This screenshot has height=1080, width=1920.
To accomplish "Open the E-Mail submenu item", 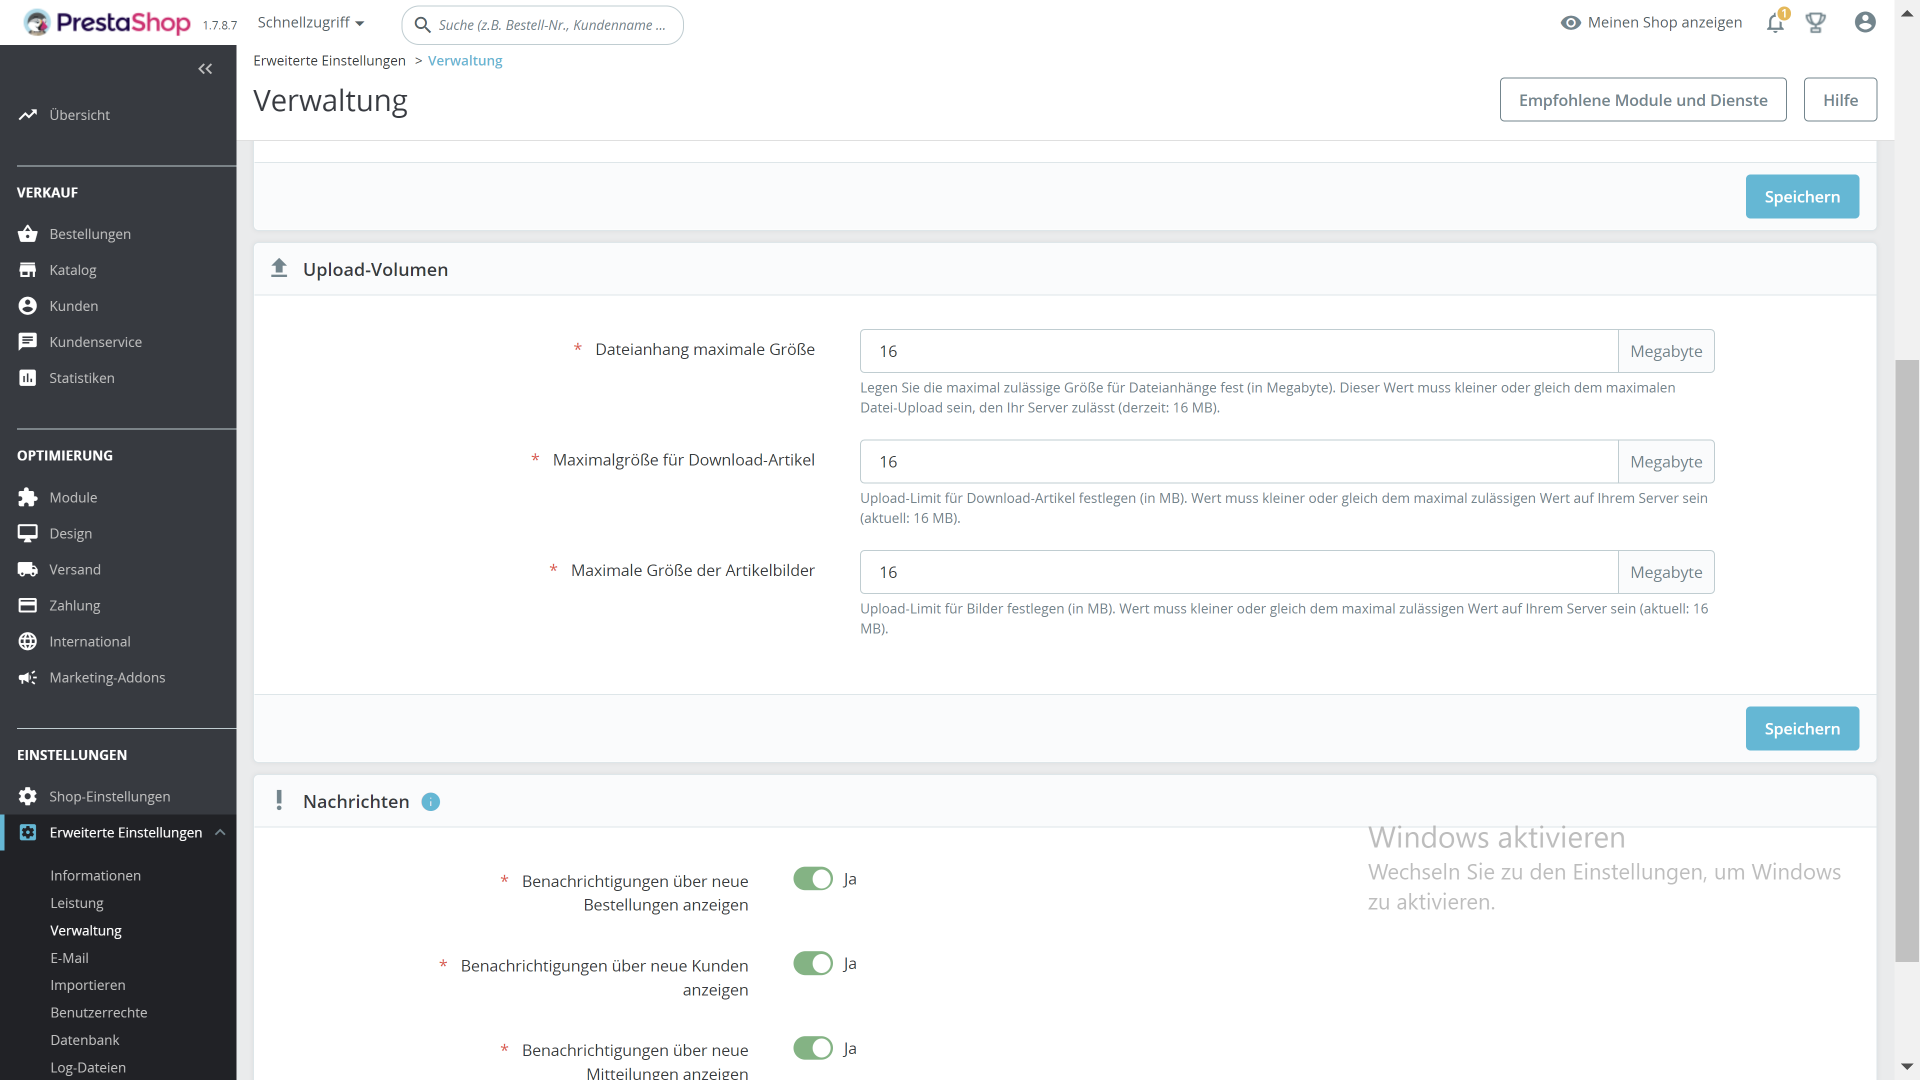I will (69, 958).
